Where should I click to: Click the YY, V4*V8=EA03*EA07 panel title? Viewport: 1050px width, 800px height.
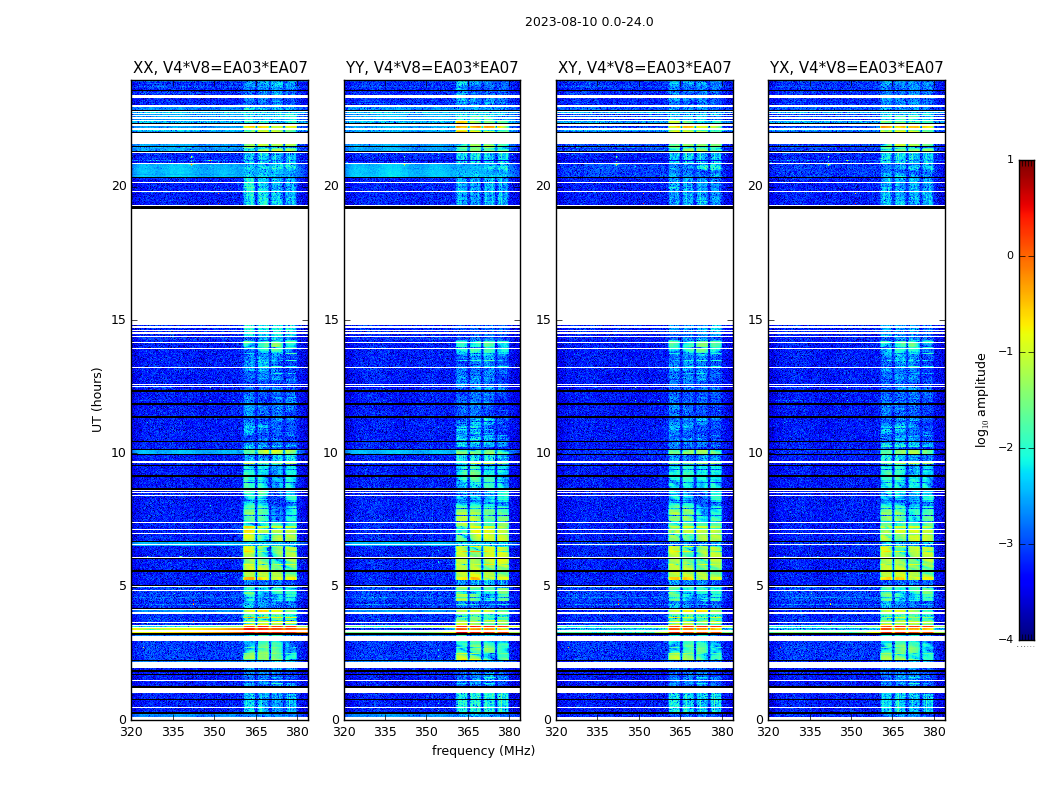click(x=432, y=68)
